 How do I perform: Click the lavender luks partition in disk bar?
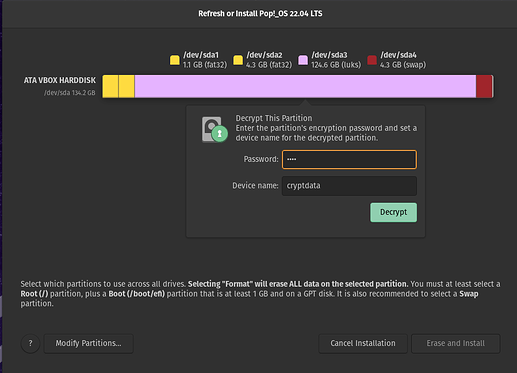pos(305,86)
